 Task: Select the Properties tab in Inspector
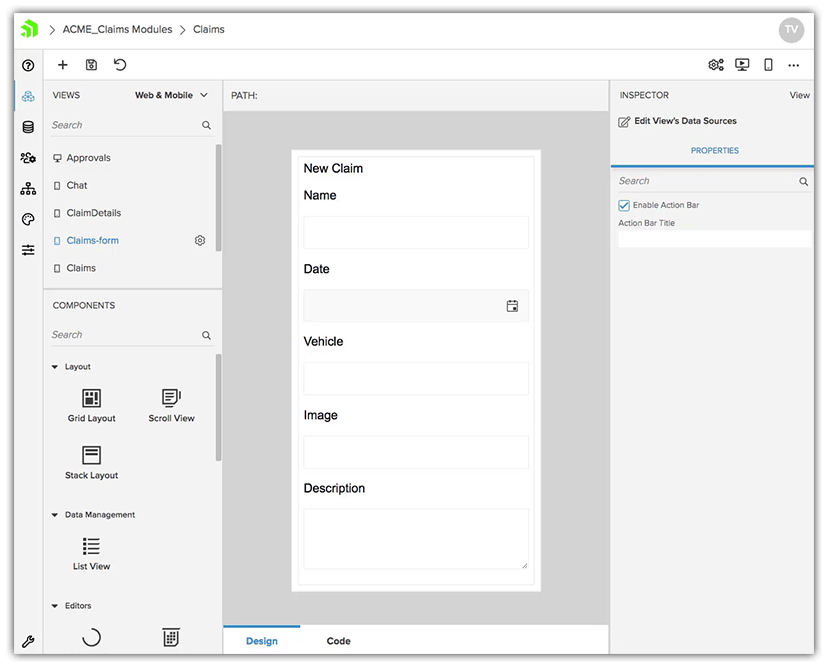(714, 151)
